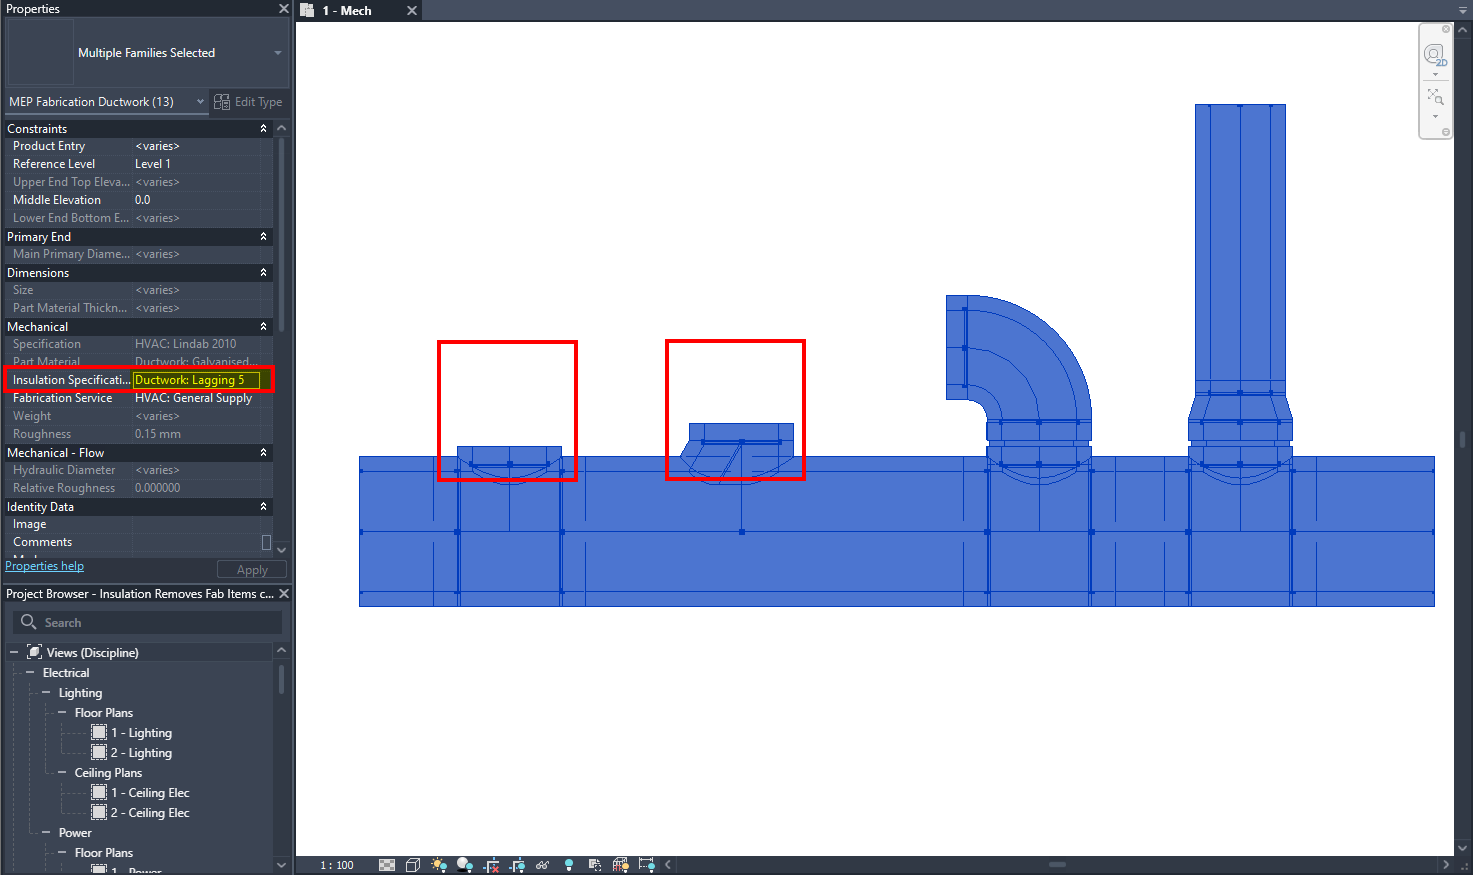This screenshot has height=875, width=1473.
Task: Select the Detail Level icon
Action: tap(387, 864)
